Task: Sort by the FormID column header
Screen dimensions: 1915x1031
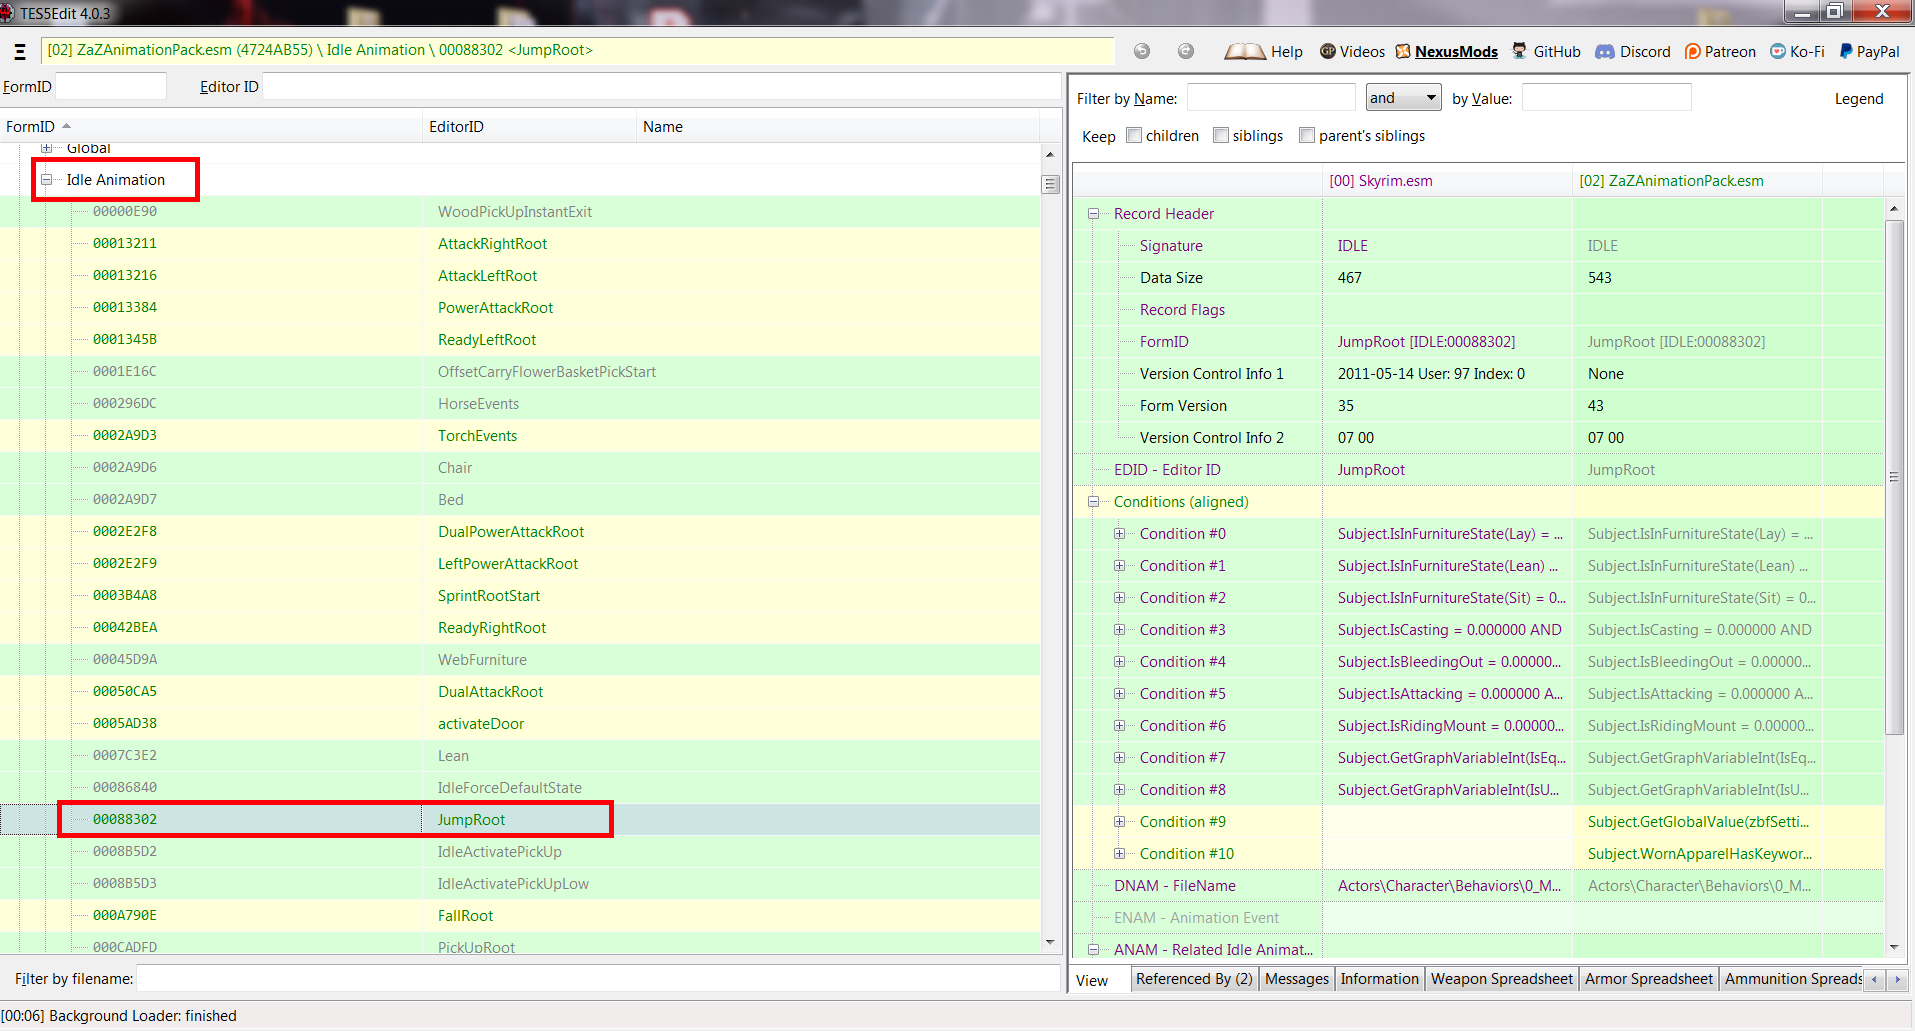Action: click(x=212, y=127)
